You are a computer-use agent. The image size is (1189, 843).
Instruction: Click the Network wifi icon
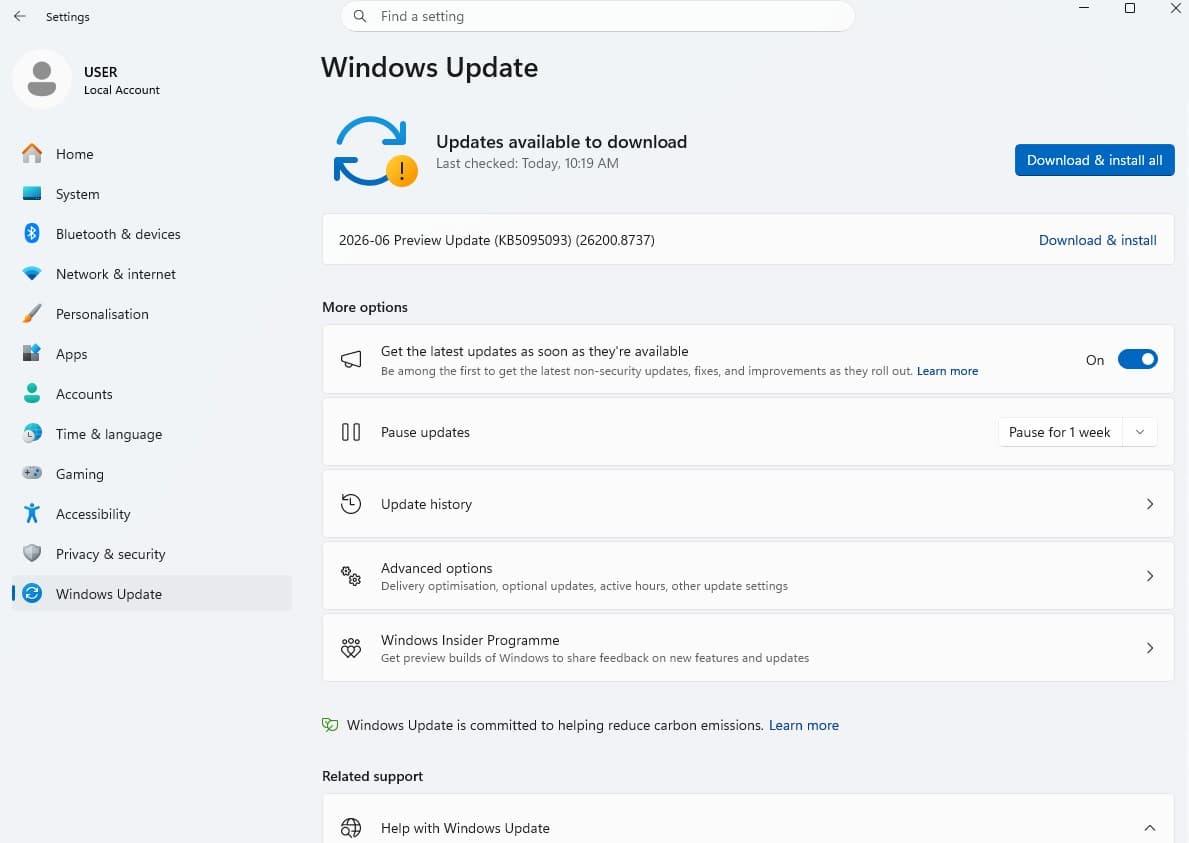point(32,274)
